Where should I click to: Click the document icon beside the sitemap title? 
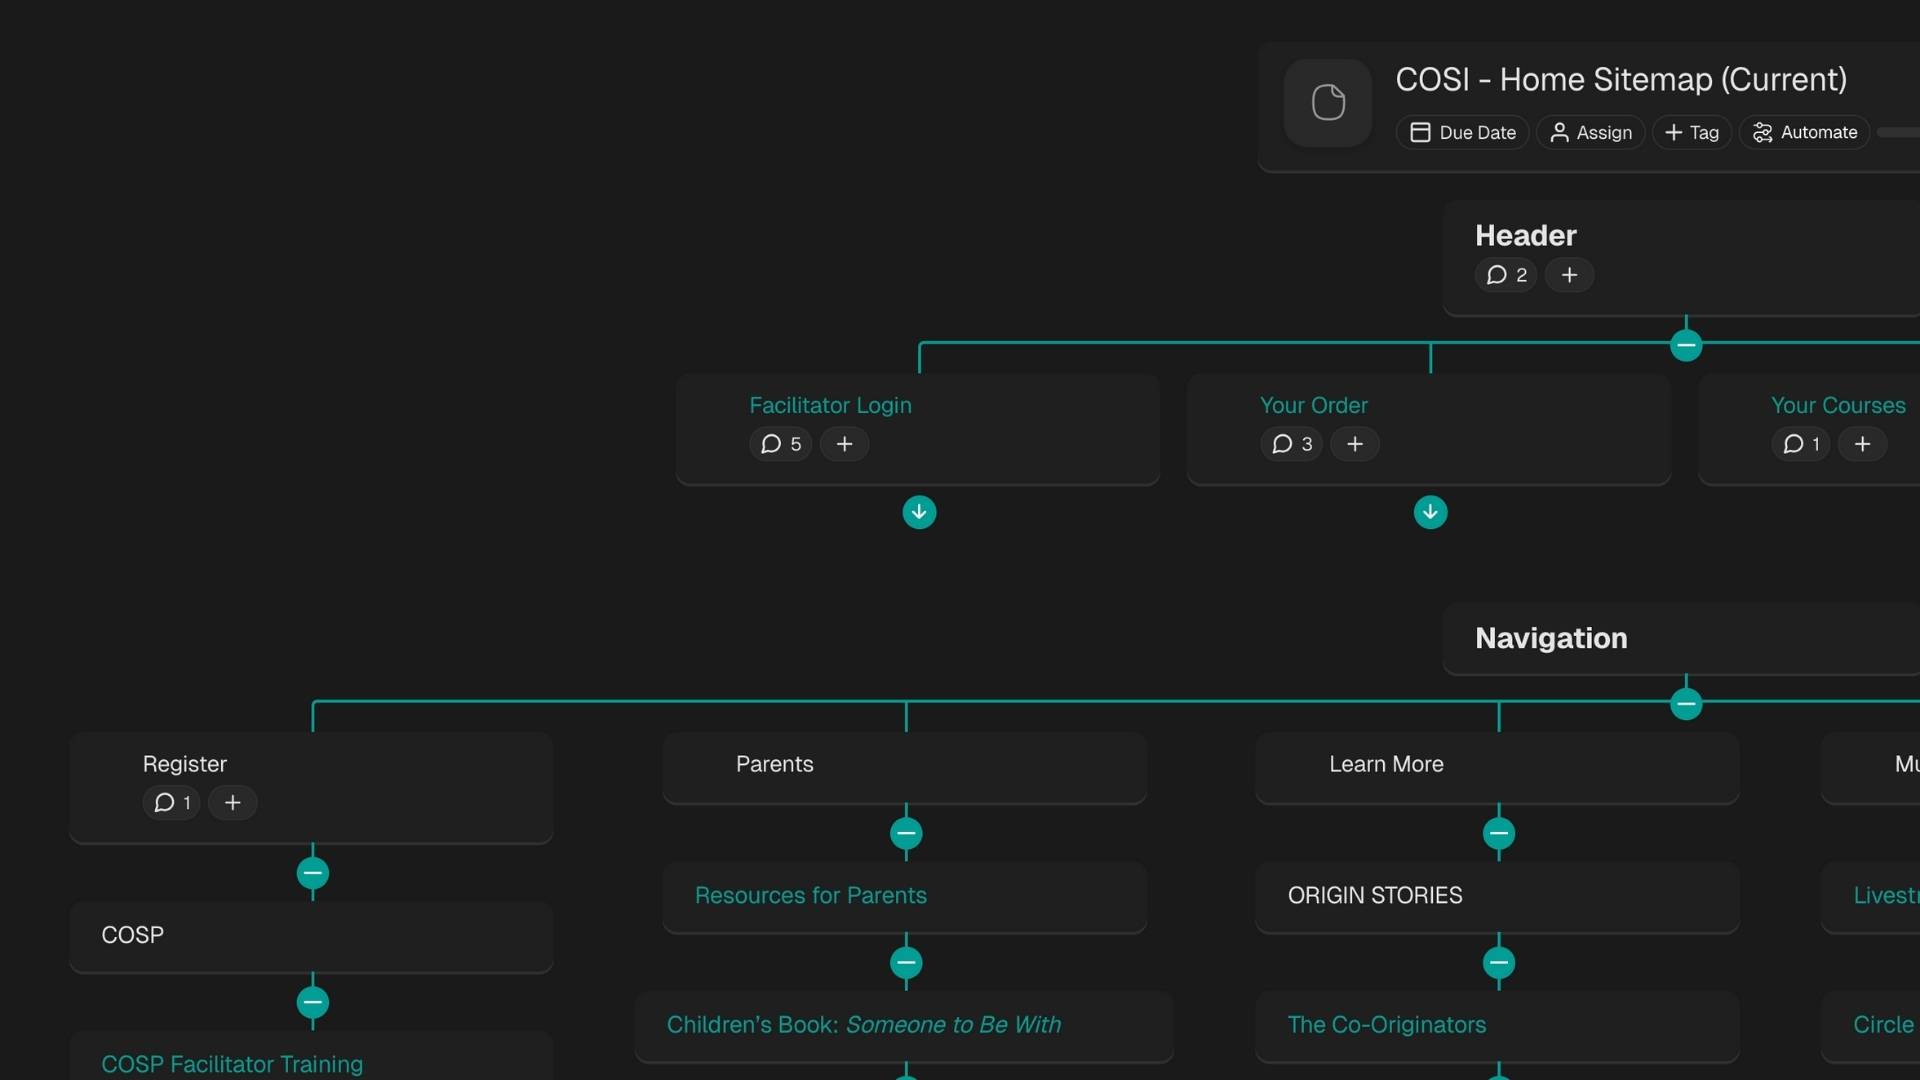point(1327,102)
